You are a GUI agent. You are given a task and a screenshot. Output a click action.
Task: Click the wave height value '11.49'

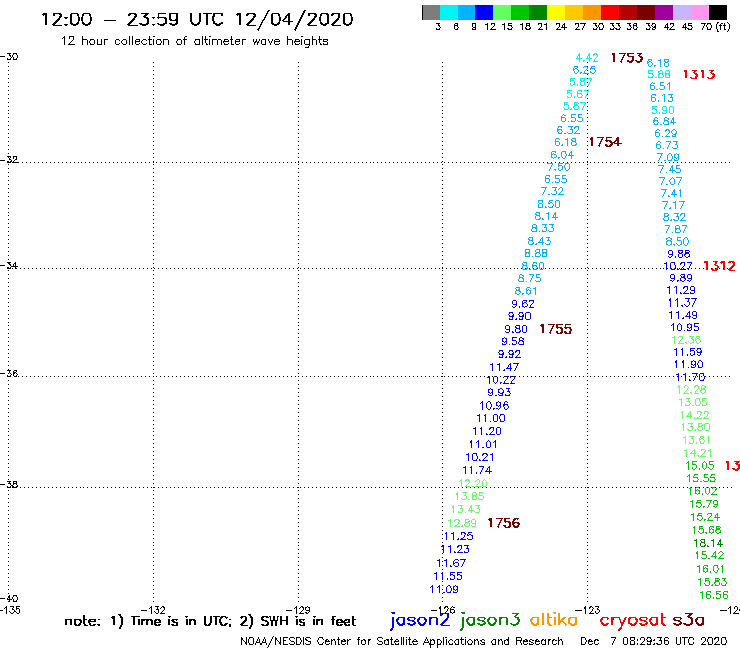pos(683,315)
